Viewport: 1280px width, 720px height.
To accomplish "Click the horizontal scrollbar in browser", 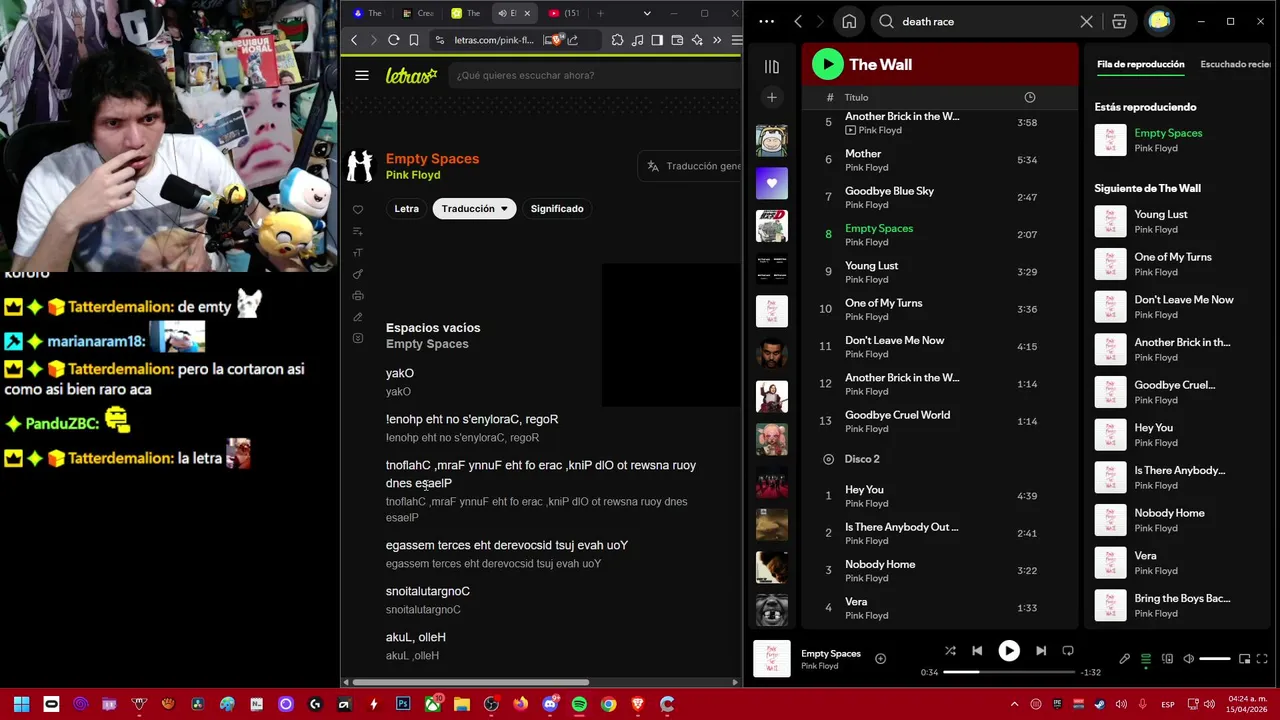I will 470,682.
